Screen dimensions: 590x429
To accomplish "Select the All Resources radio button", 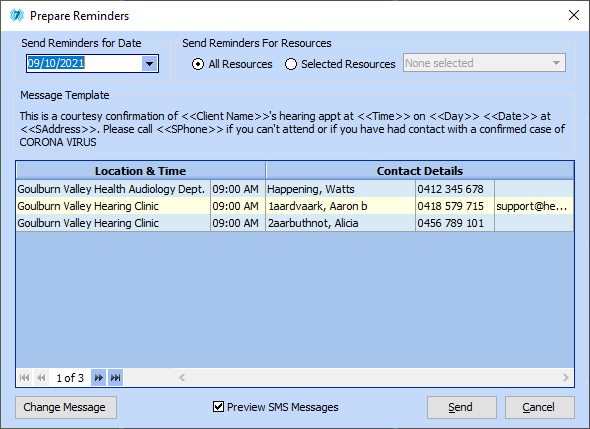I will (x=198, y=64).
